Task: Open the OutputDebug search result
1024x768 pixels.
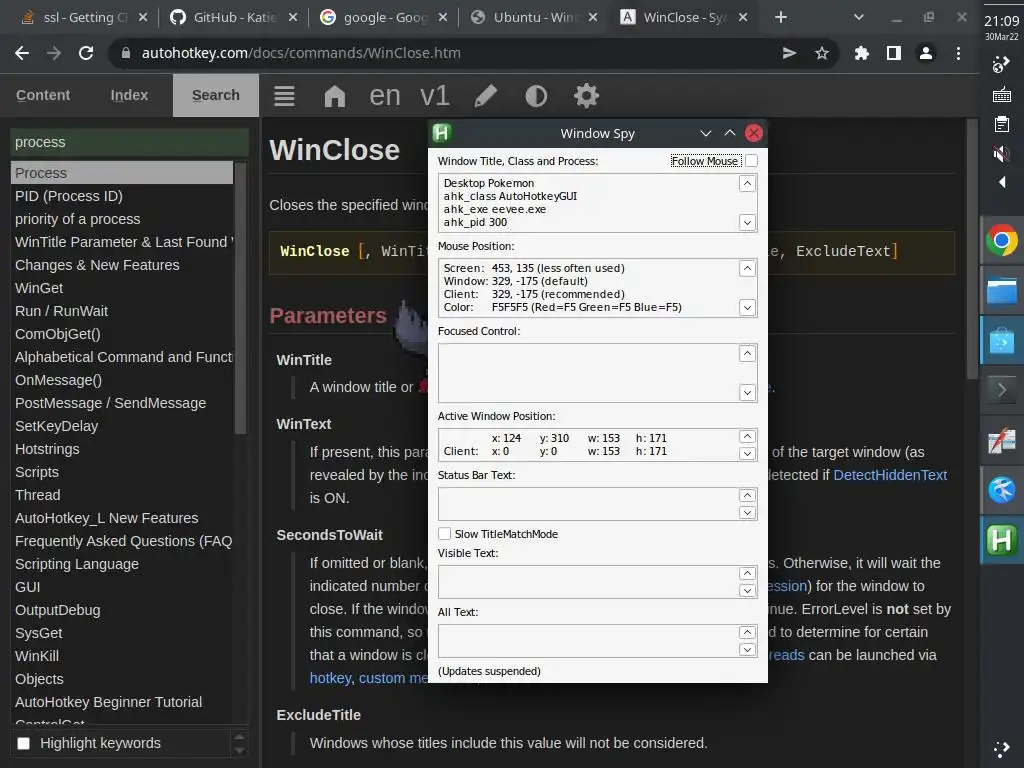Action: click(x=57, y=610)
